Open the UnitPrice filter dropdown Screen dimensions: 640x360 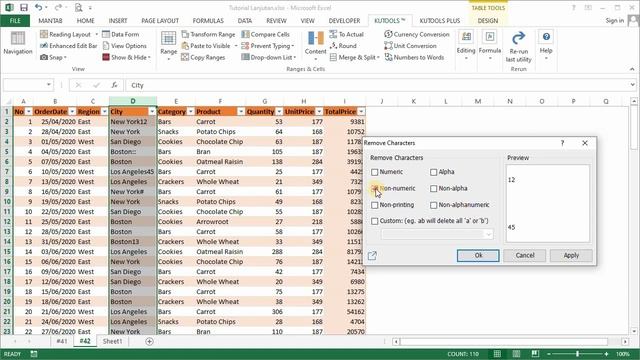click(319, 111)
